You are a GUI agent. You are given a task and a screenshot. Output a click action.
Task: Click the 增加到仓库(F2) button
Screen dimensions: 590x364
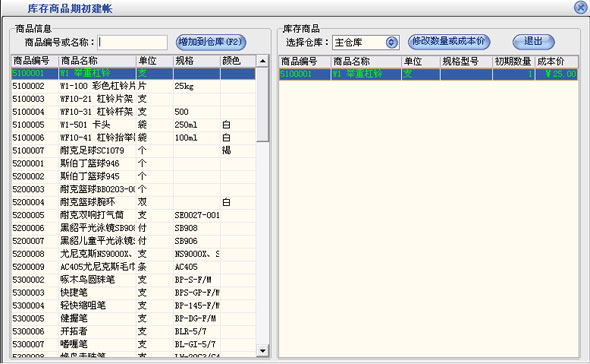(x=211, y=42)
